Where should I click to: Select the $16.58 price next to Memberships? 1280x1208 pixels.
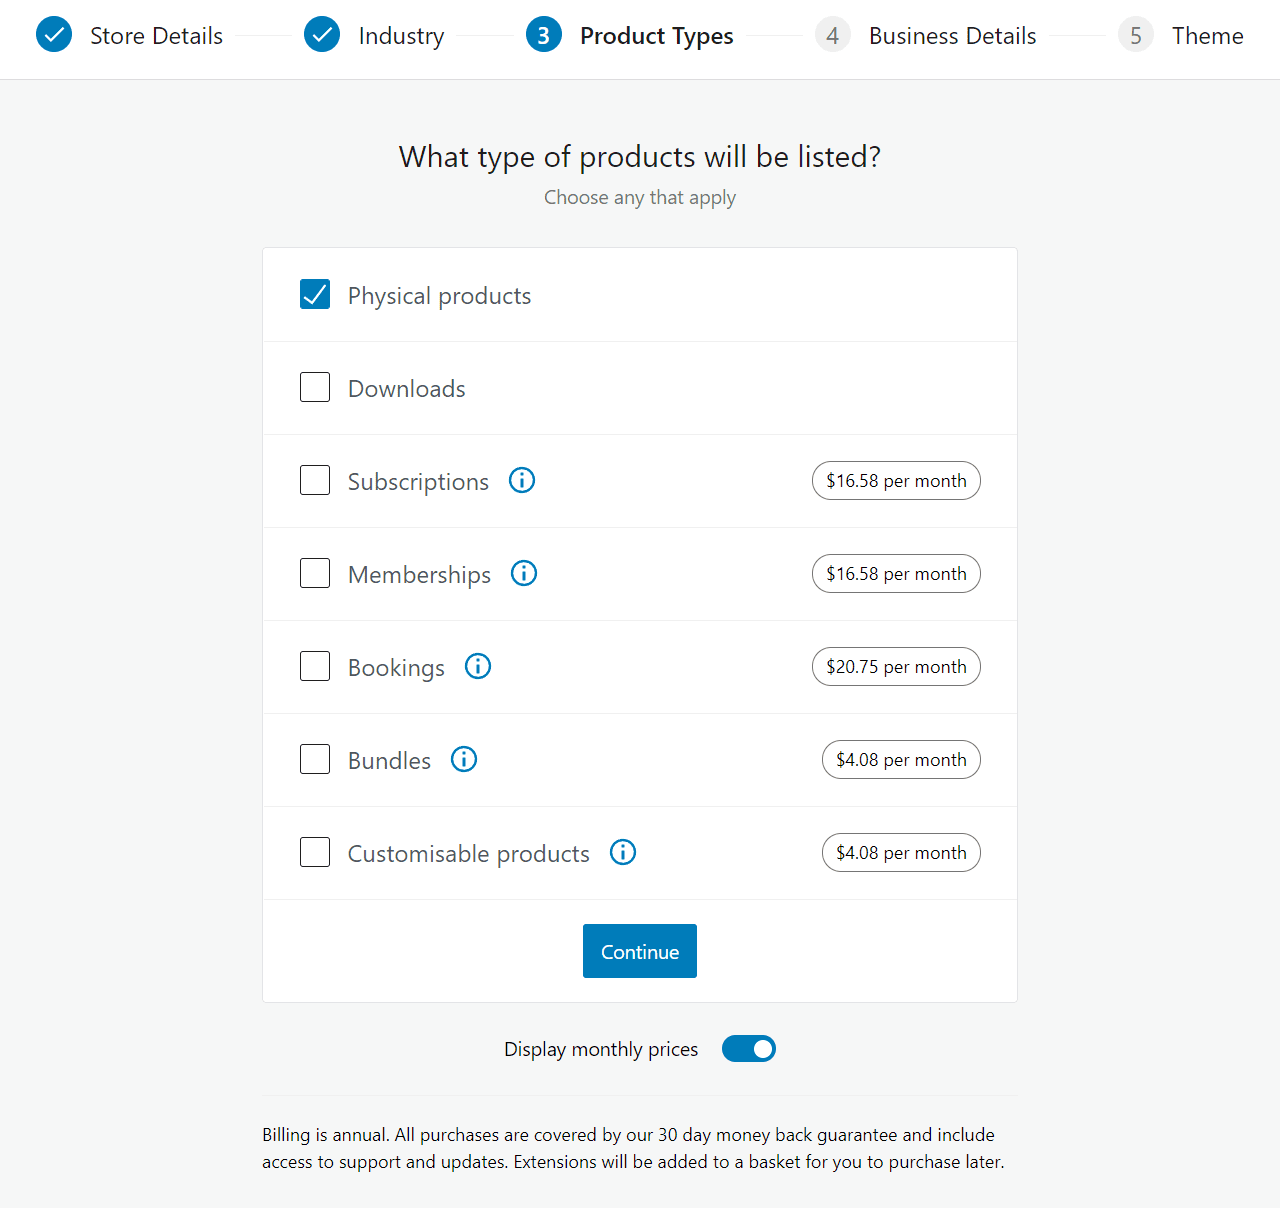tap(896, 573)
